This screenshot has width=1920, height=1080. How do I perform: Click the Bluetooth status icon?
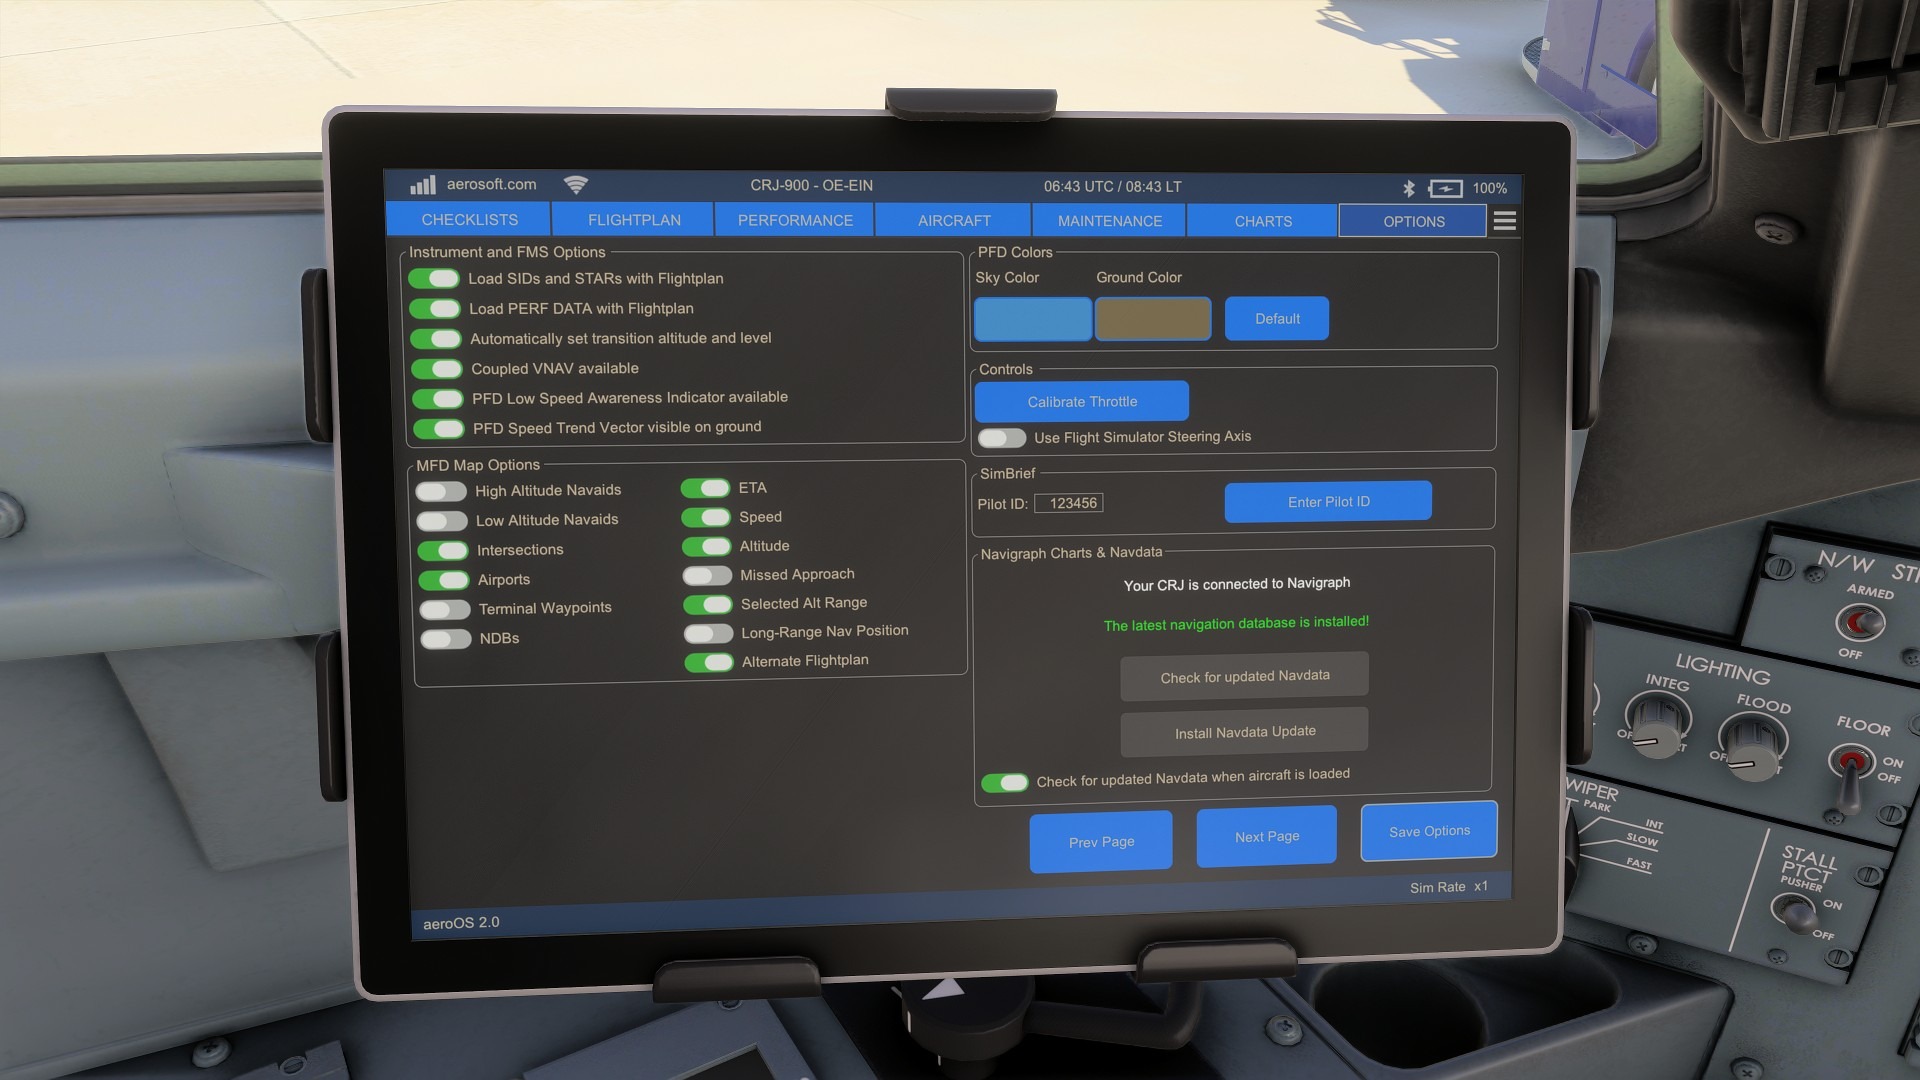[x=1408, y=188]
